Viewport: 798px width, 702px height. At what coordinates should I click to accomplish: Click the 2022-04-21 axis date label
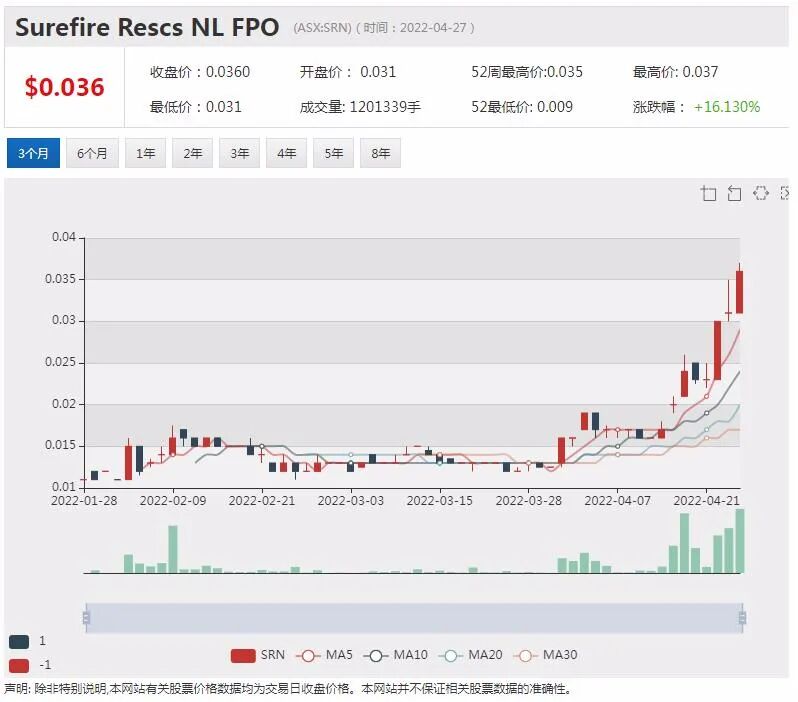706,501
